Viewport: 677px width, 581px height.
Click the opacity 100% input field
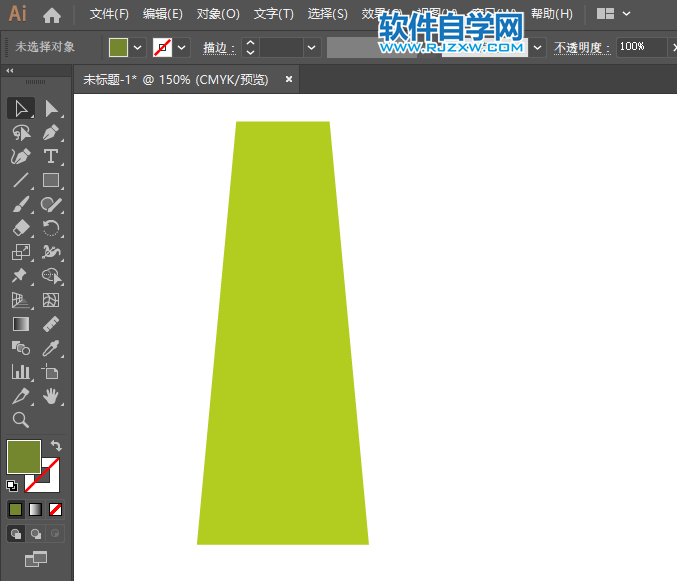(x=638, y=47)
